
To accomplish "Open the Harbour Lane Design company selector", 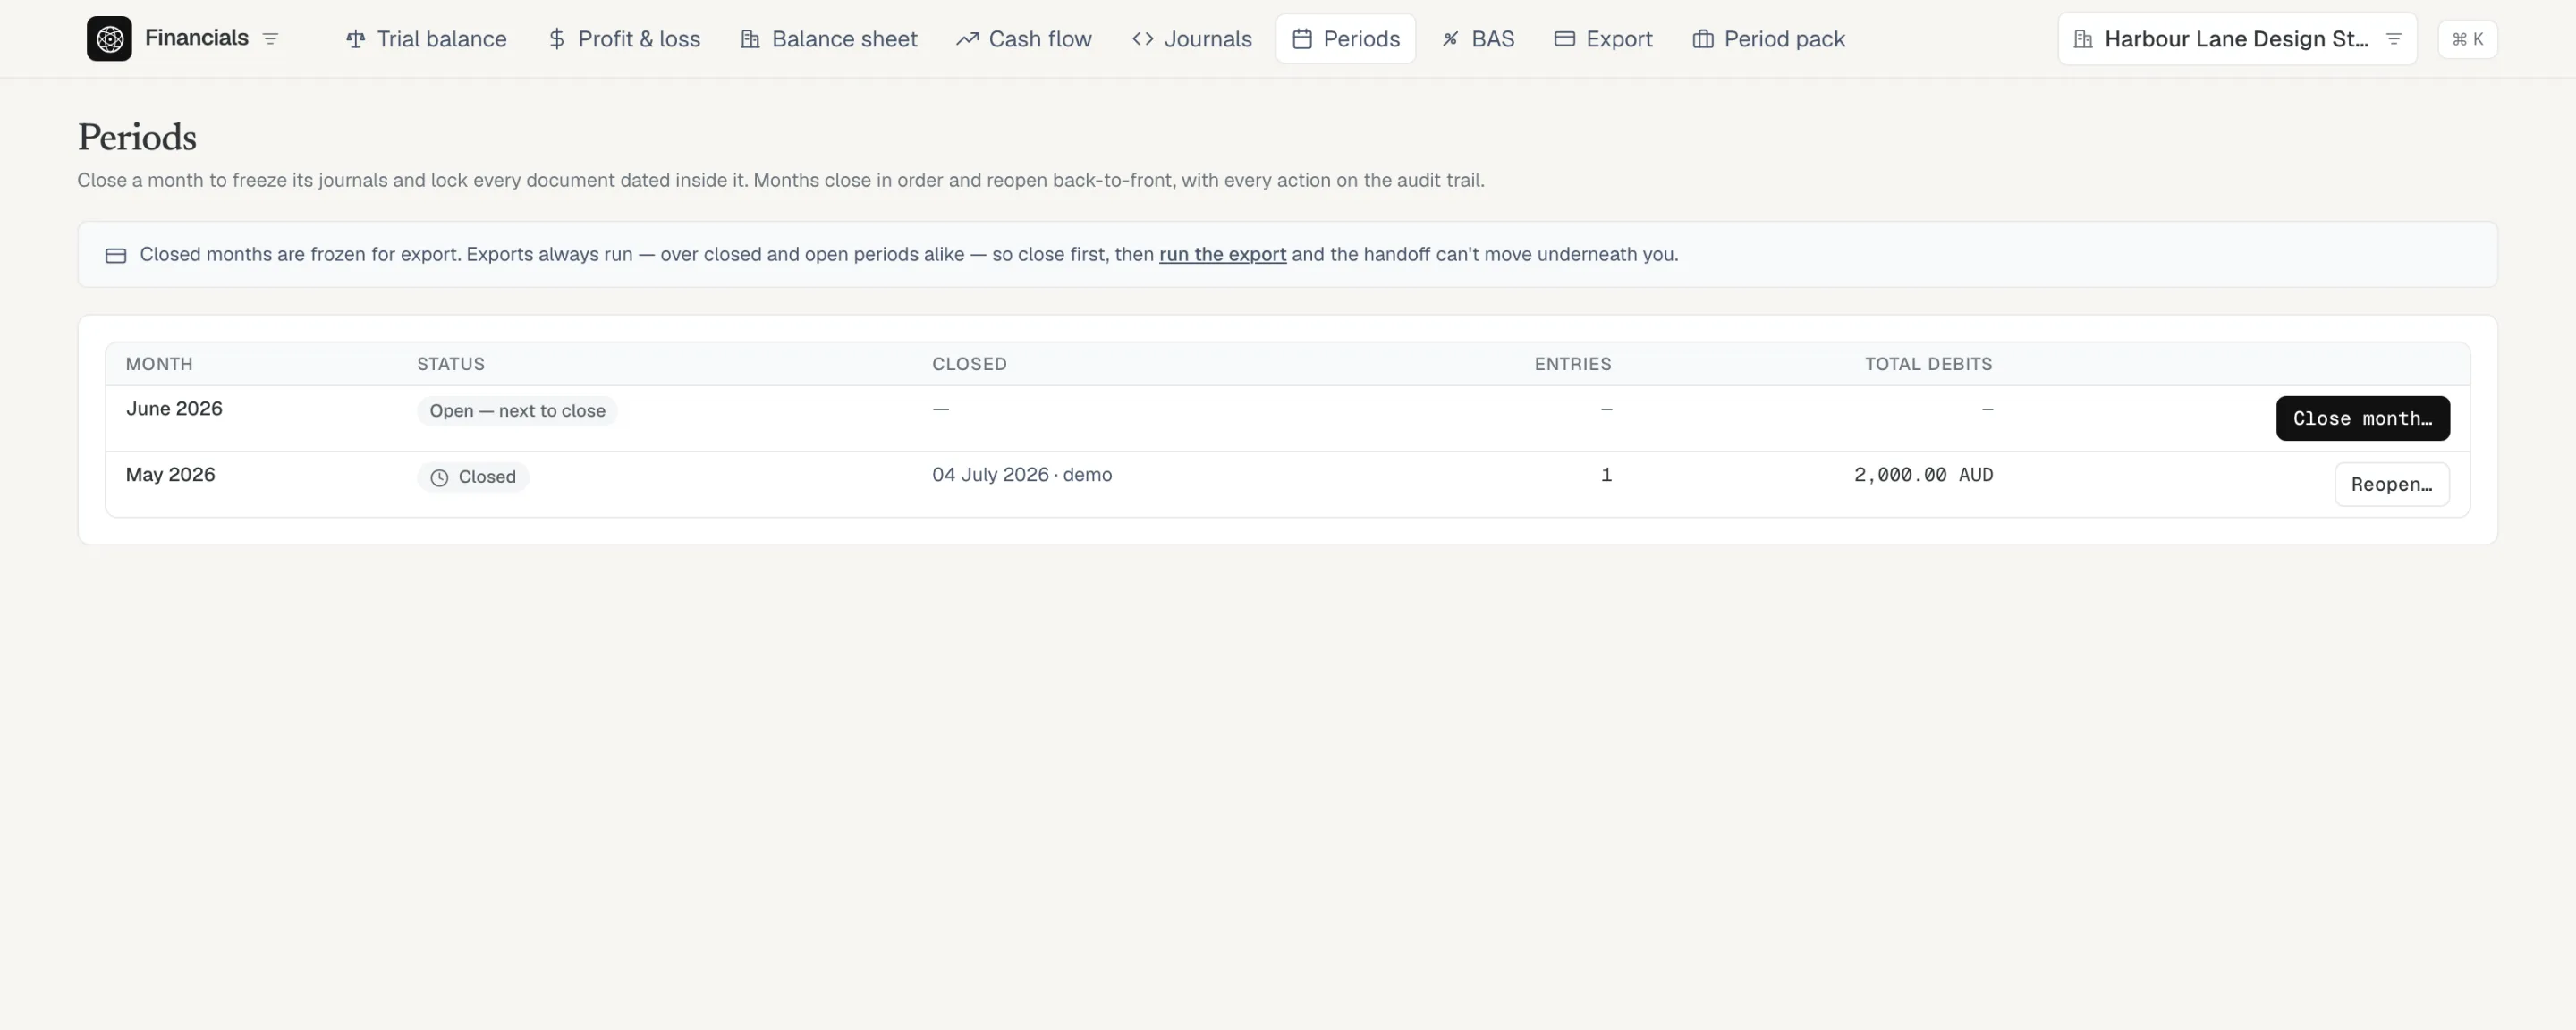I will point(2237,39).
